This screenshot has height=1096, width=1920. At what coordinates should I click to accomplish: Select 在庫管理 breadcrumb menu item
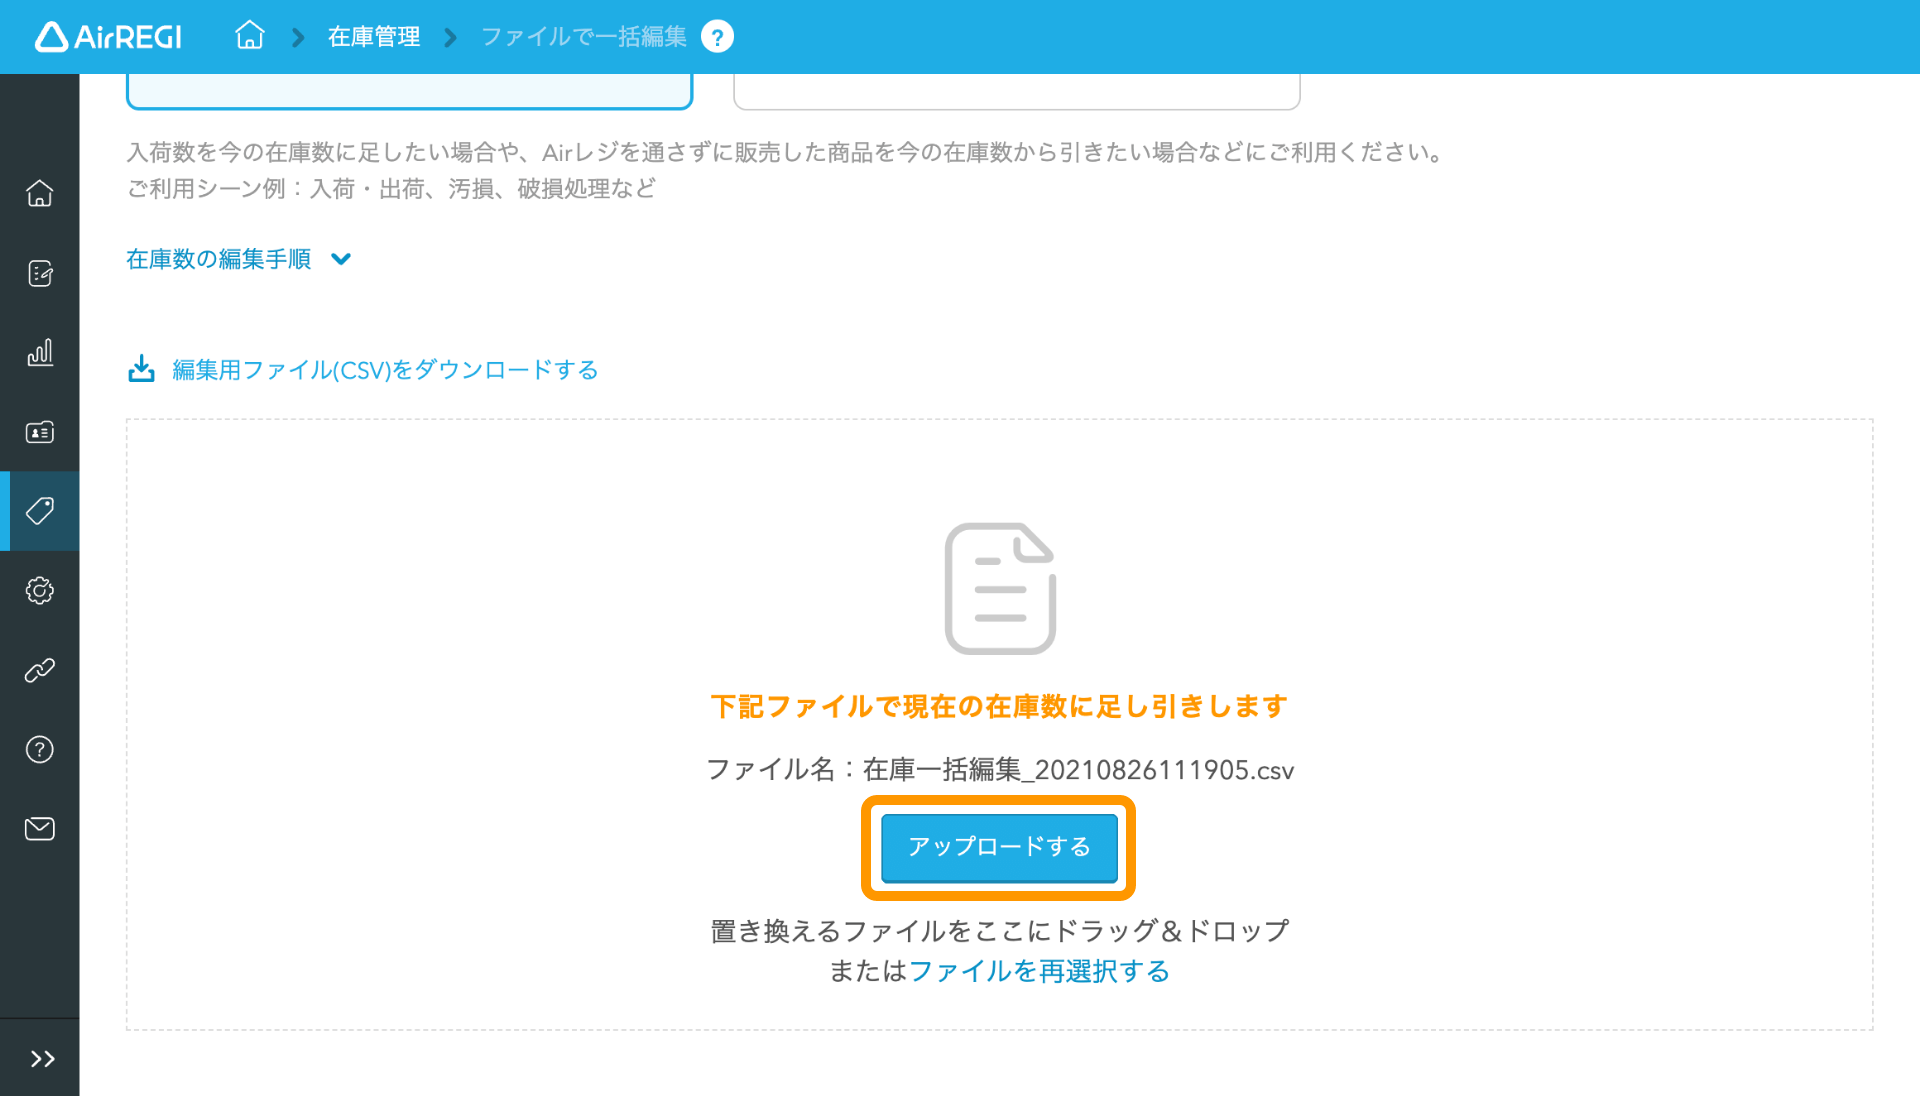coord(373,36)
